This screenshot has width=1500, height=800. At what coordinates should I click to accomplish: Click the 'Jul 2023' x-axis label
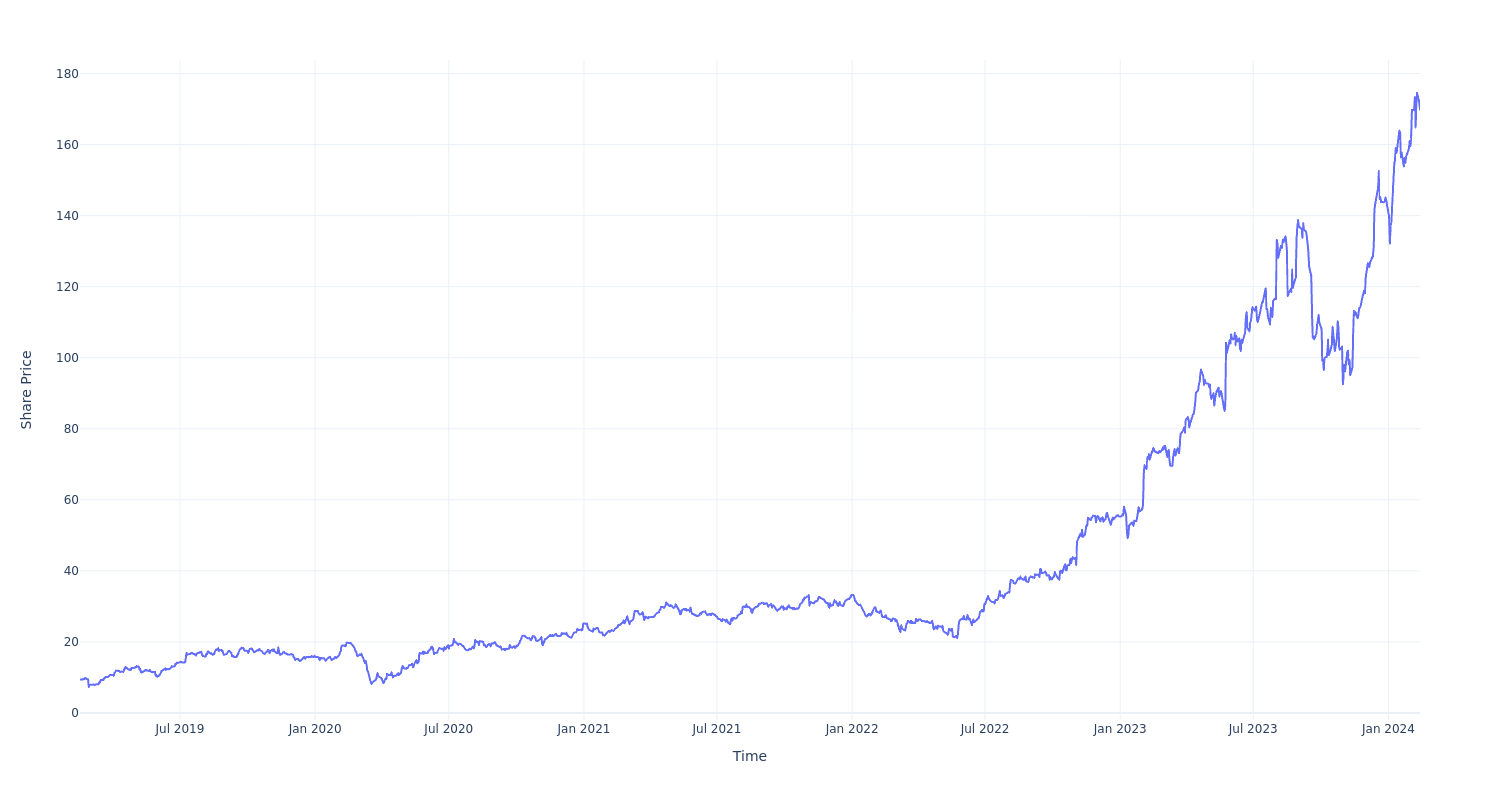1253,729
